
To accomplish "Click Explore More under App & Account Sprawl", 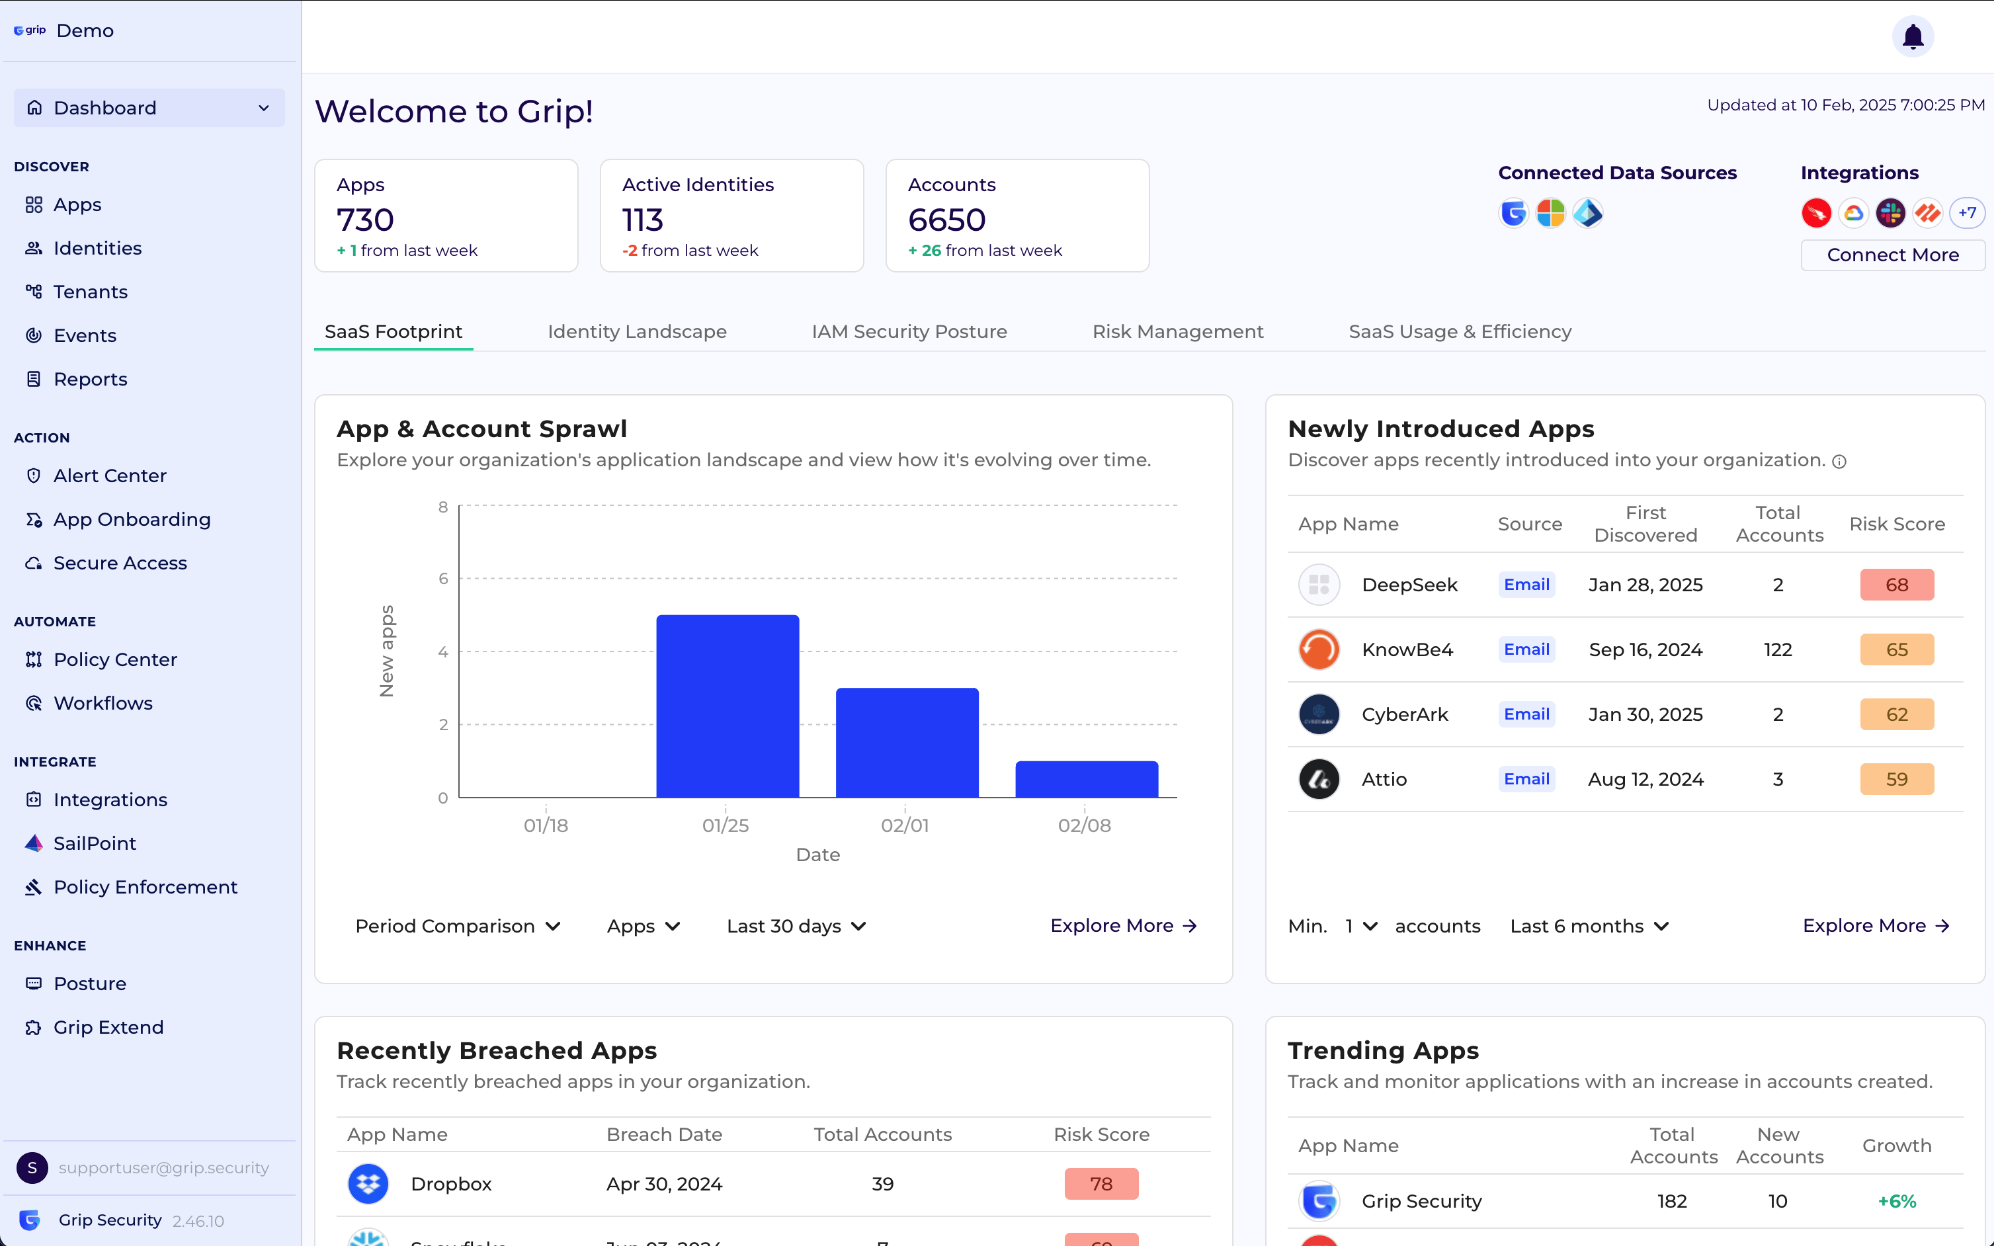I will click(1123, 926).
